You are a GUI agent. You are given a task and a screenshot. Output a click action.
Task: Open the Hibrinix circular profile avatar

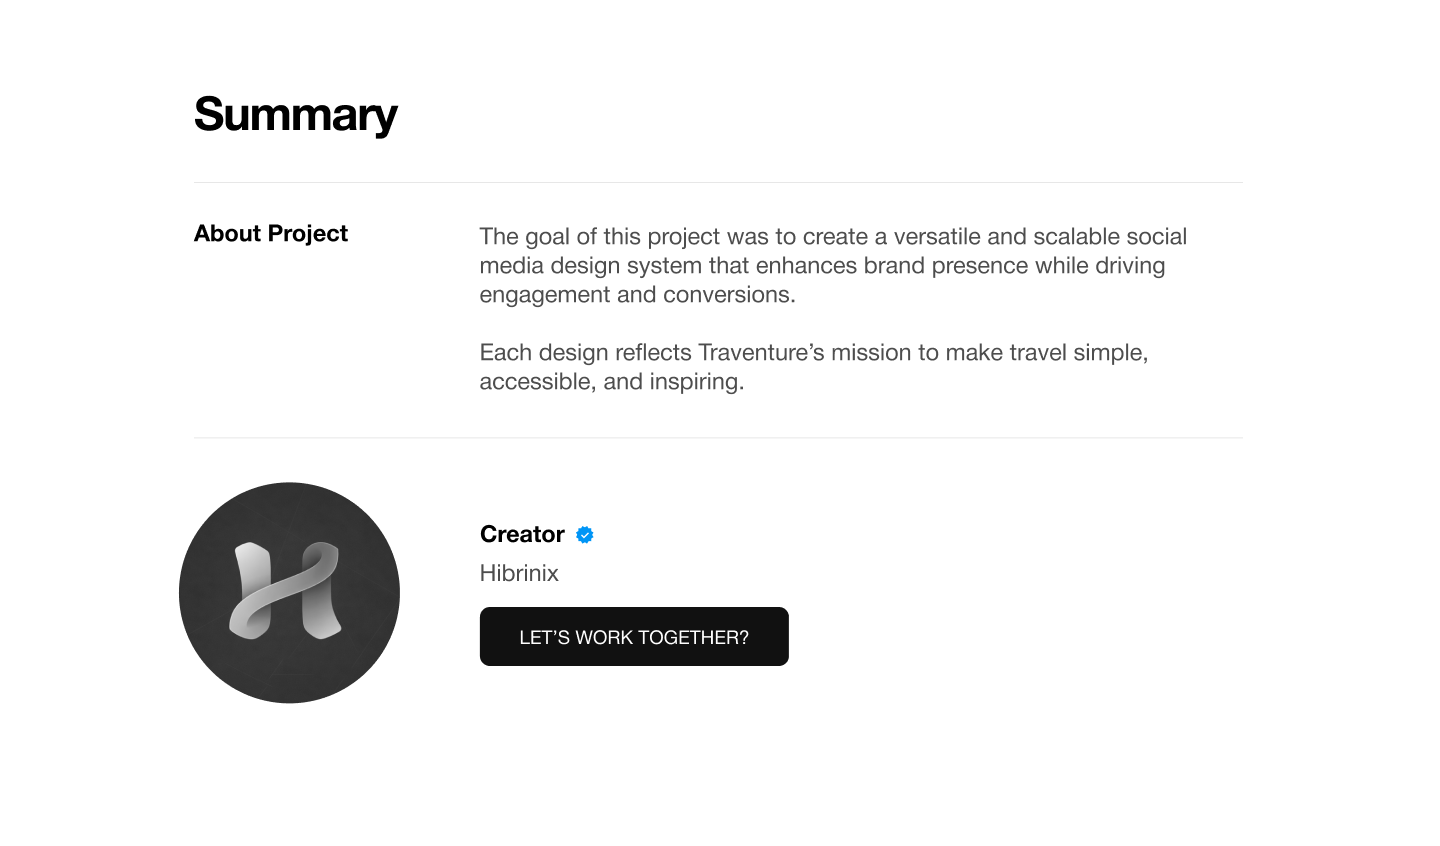[x=289, y=593]
